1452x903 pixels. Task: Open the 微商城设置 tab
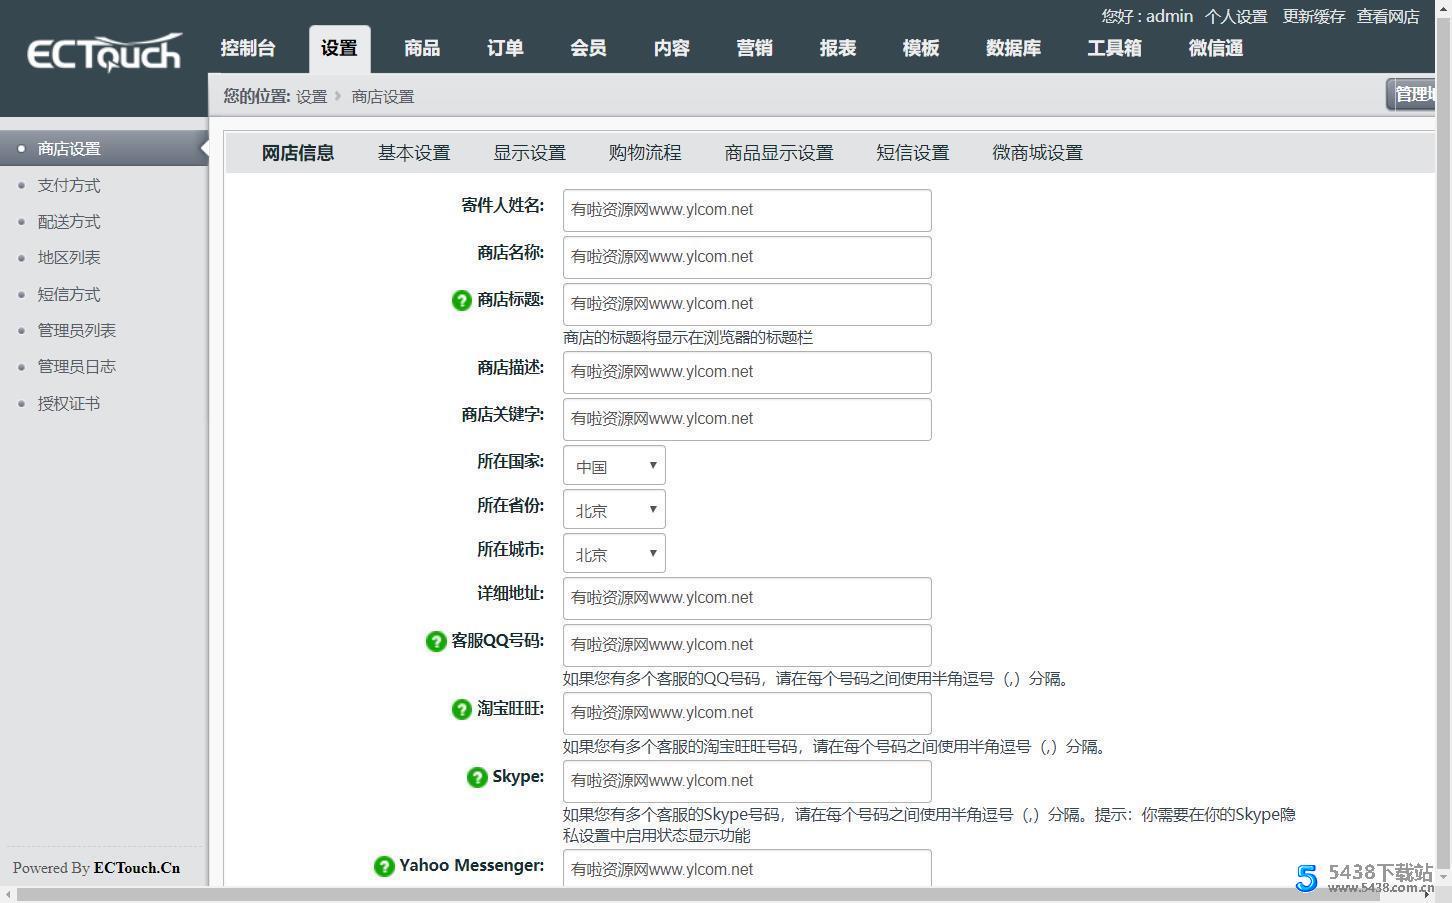pos(1037,153)
